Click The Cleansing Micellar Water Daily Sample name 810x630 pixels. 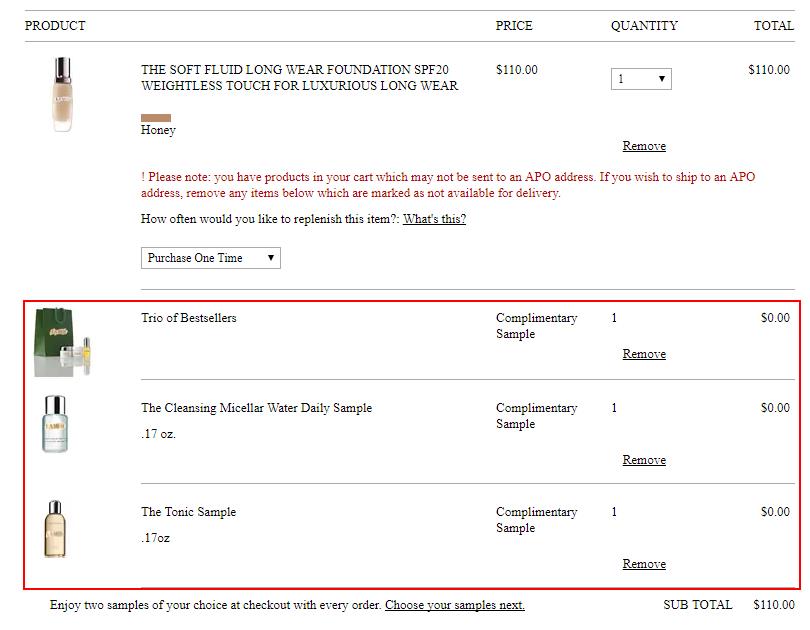click(256, 408)
